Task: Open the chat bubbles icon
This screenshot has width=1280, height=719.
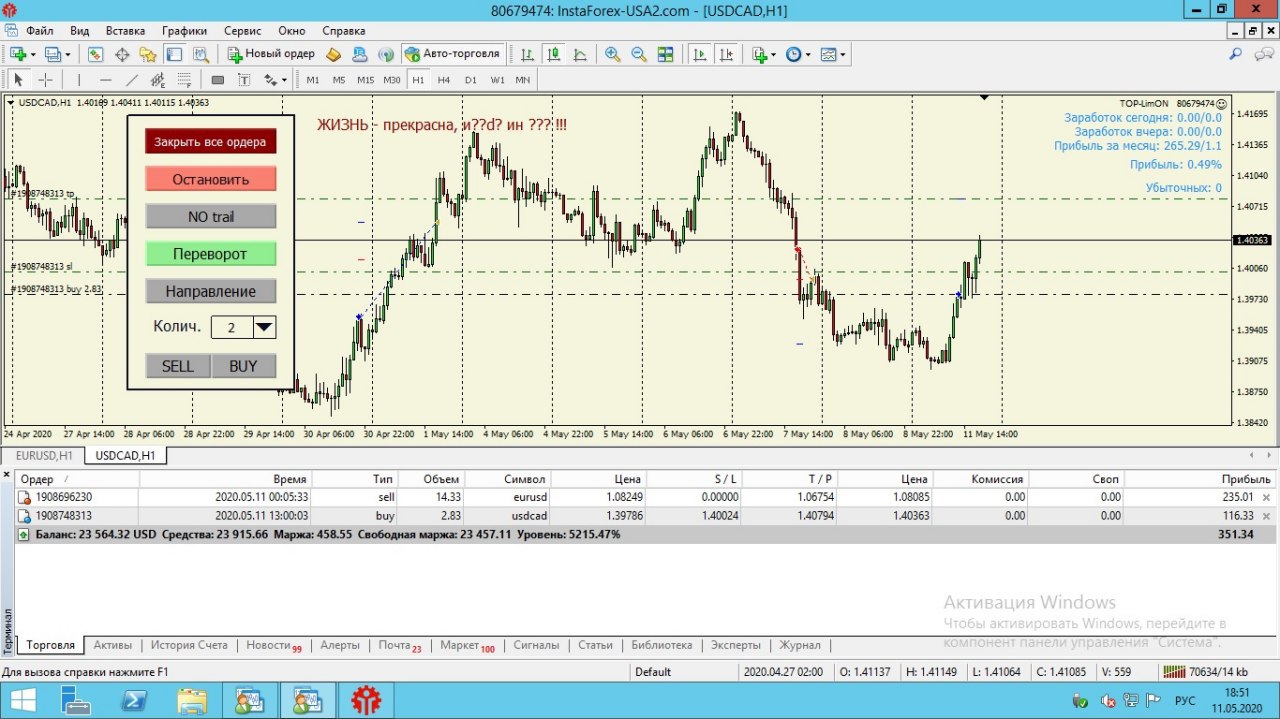Action: click(x=1263, y=54)
